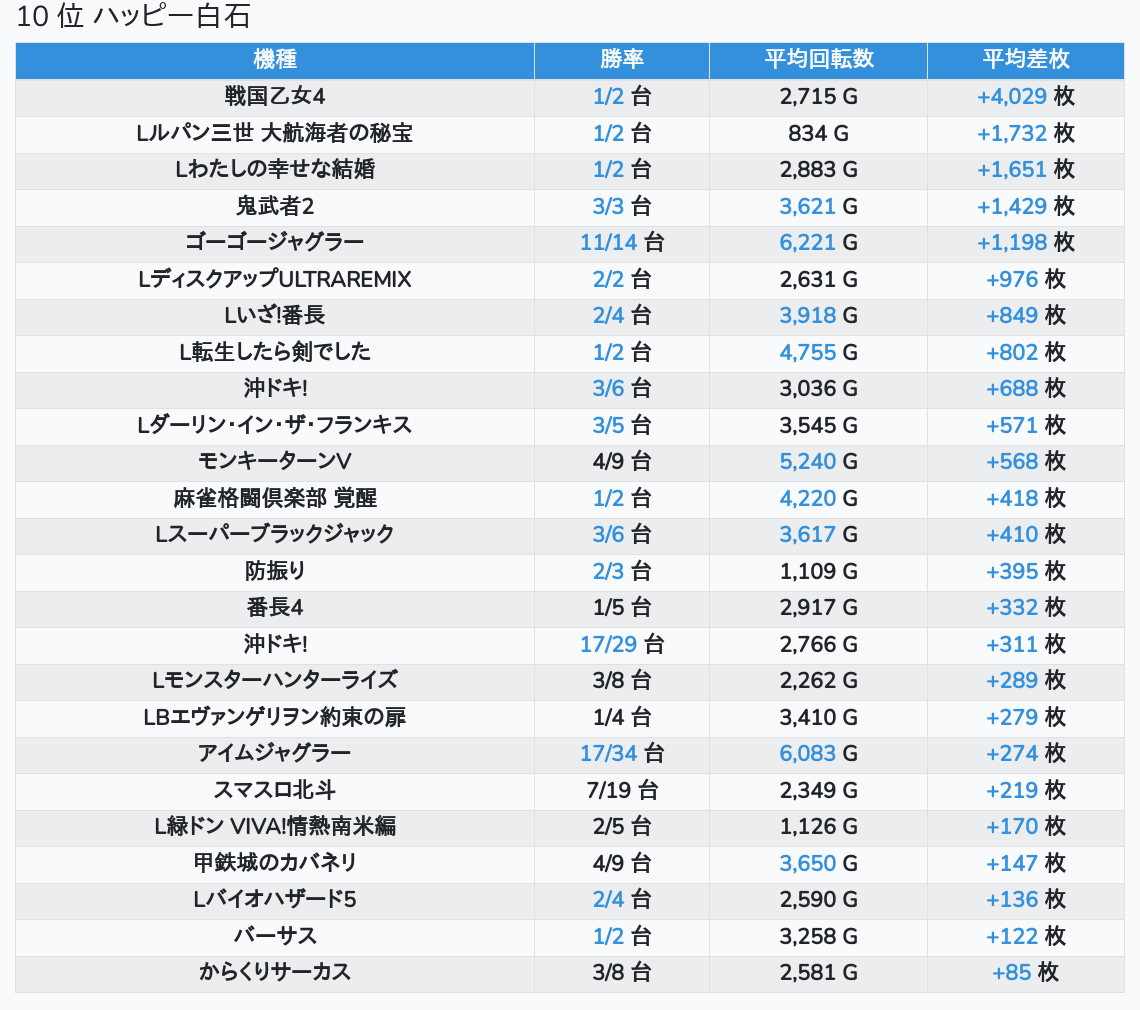Select machine name LディスクアップULTRAREMIX
Image resolution: width=1140 pixels, height=1010 pixels.
pyautogui.click(x=275, y=279)
